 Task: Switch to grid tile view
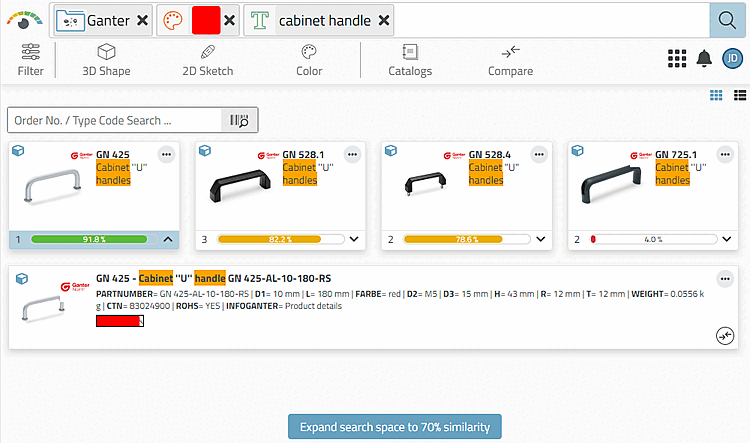point(716,95)
